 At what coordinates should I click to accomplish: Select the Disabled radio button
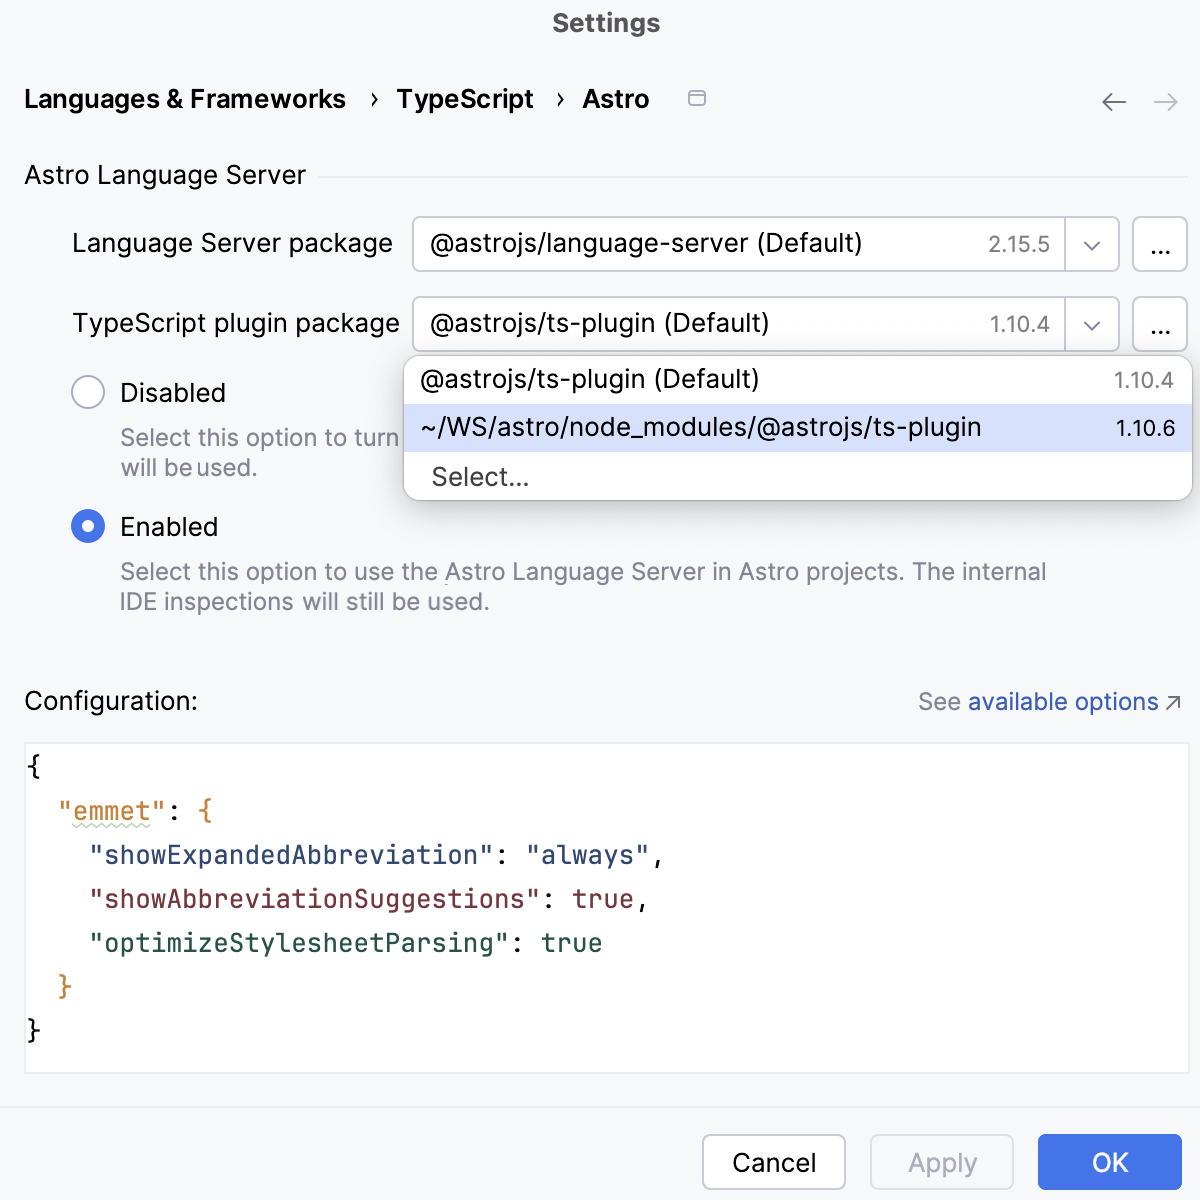coord(88,392)
